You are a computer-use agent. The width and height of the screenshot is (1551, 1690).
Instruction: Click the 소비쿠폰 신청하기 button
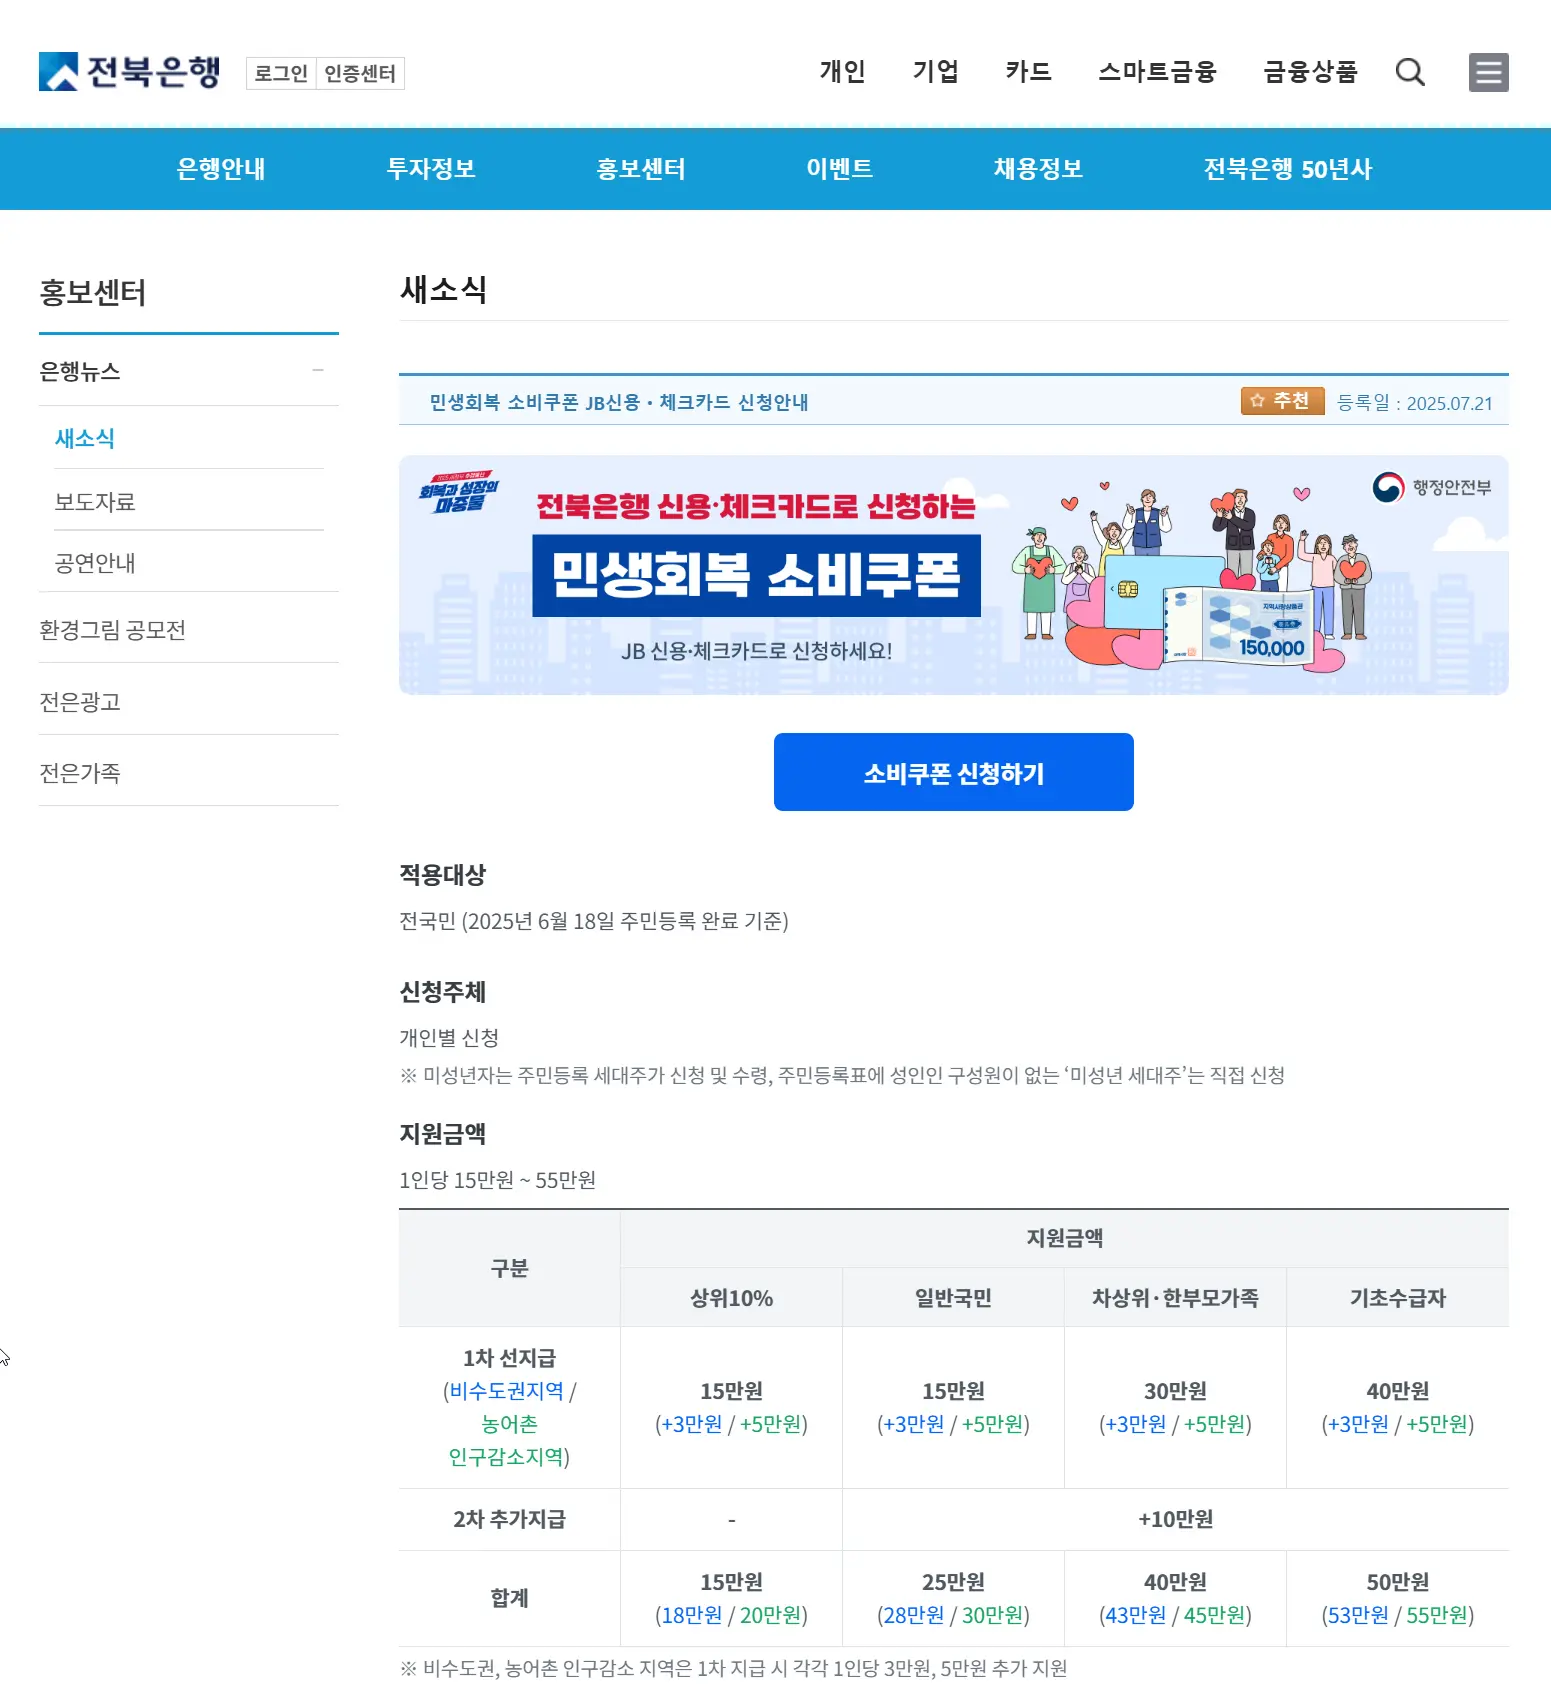coord(953,772)
